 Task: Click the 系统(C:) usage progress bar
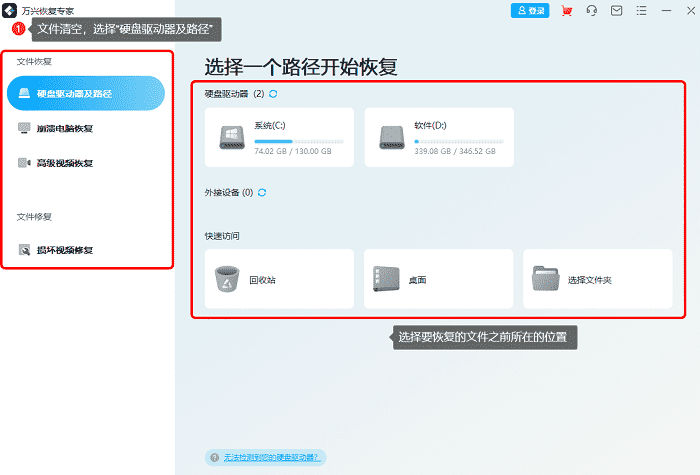click(x=299, y=142)
